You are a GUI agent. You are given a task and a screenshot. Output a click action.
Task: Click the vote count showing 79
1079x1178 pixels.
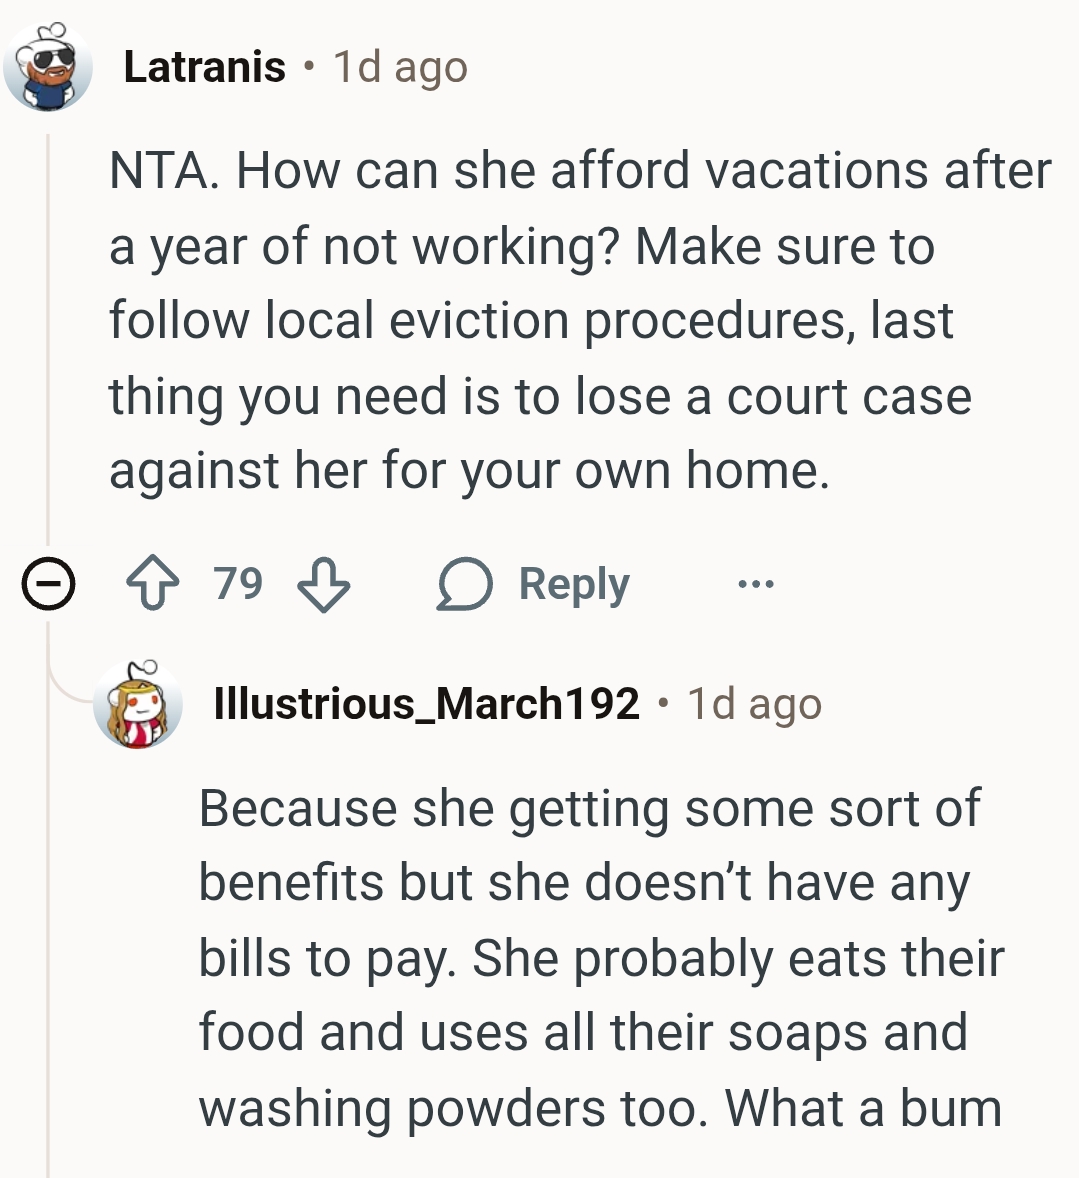(238, 584)
